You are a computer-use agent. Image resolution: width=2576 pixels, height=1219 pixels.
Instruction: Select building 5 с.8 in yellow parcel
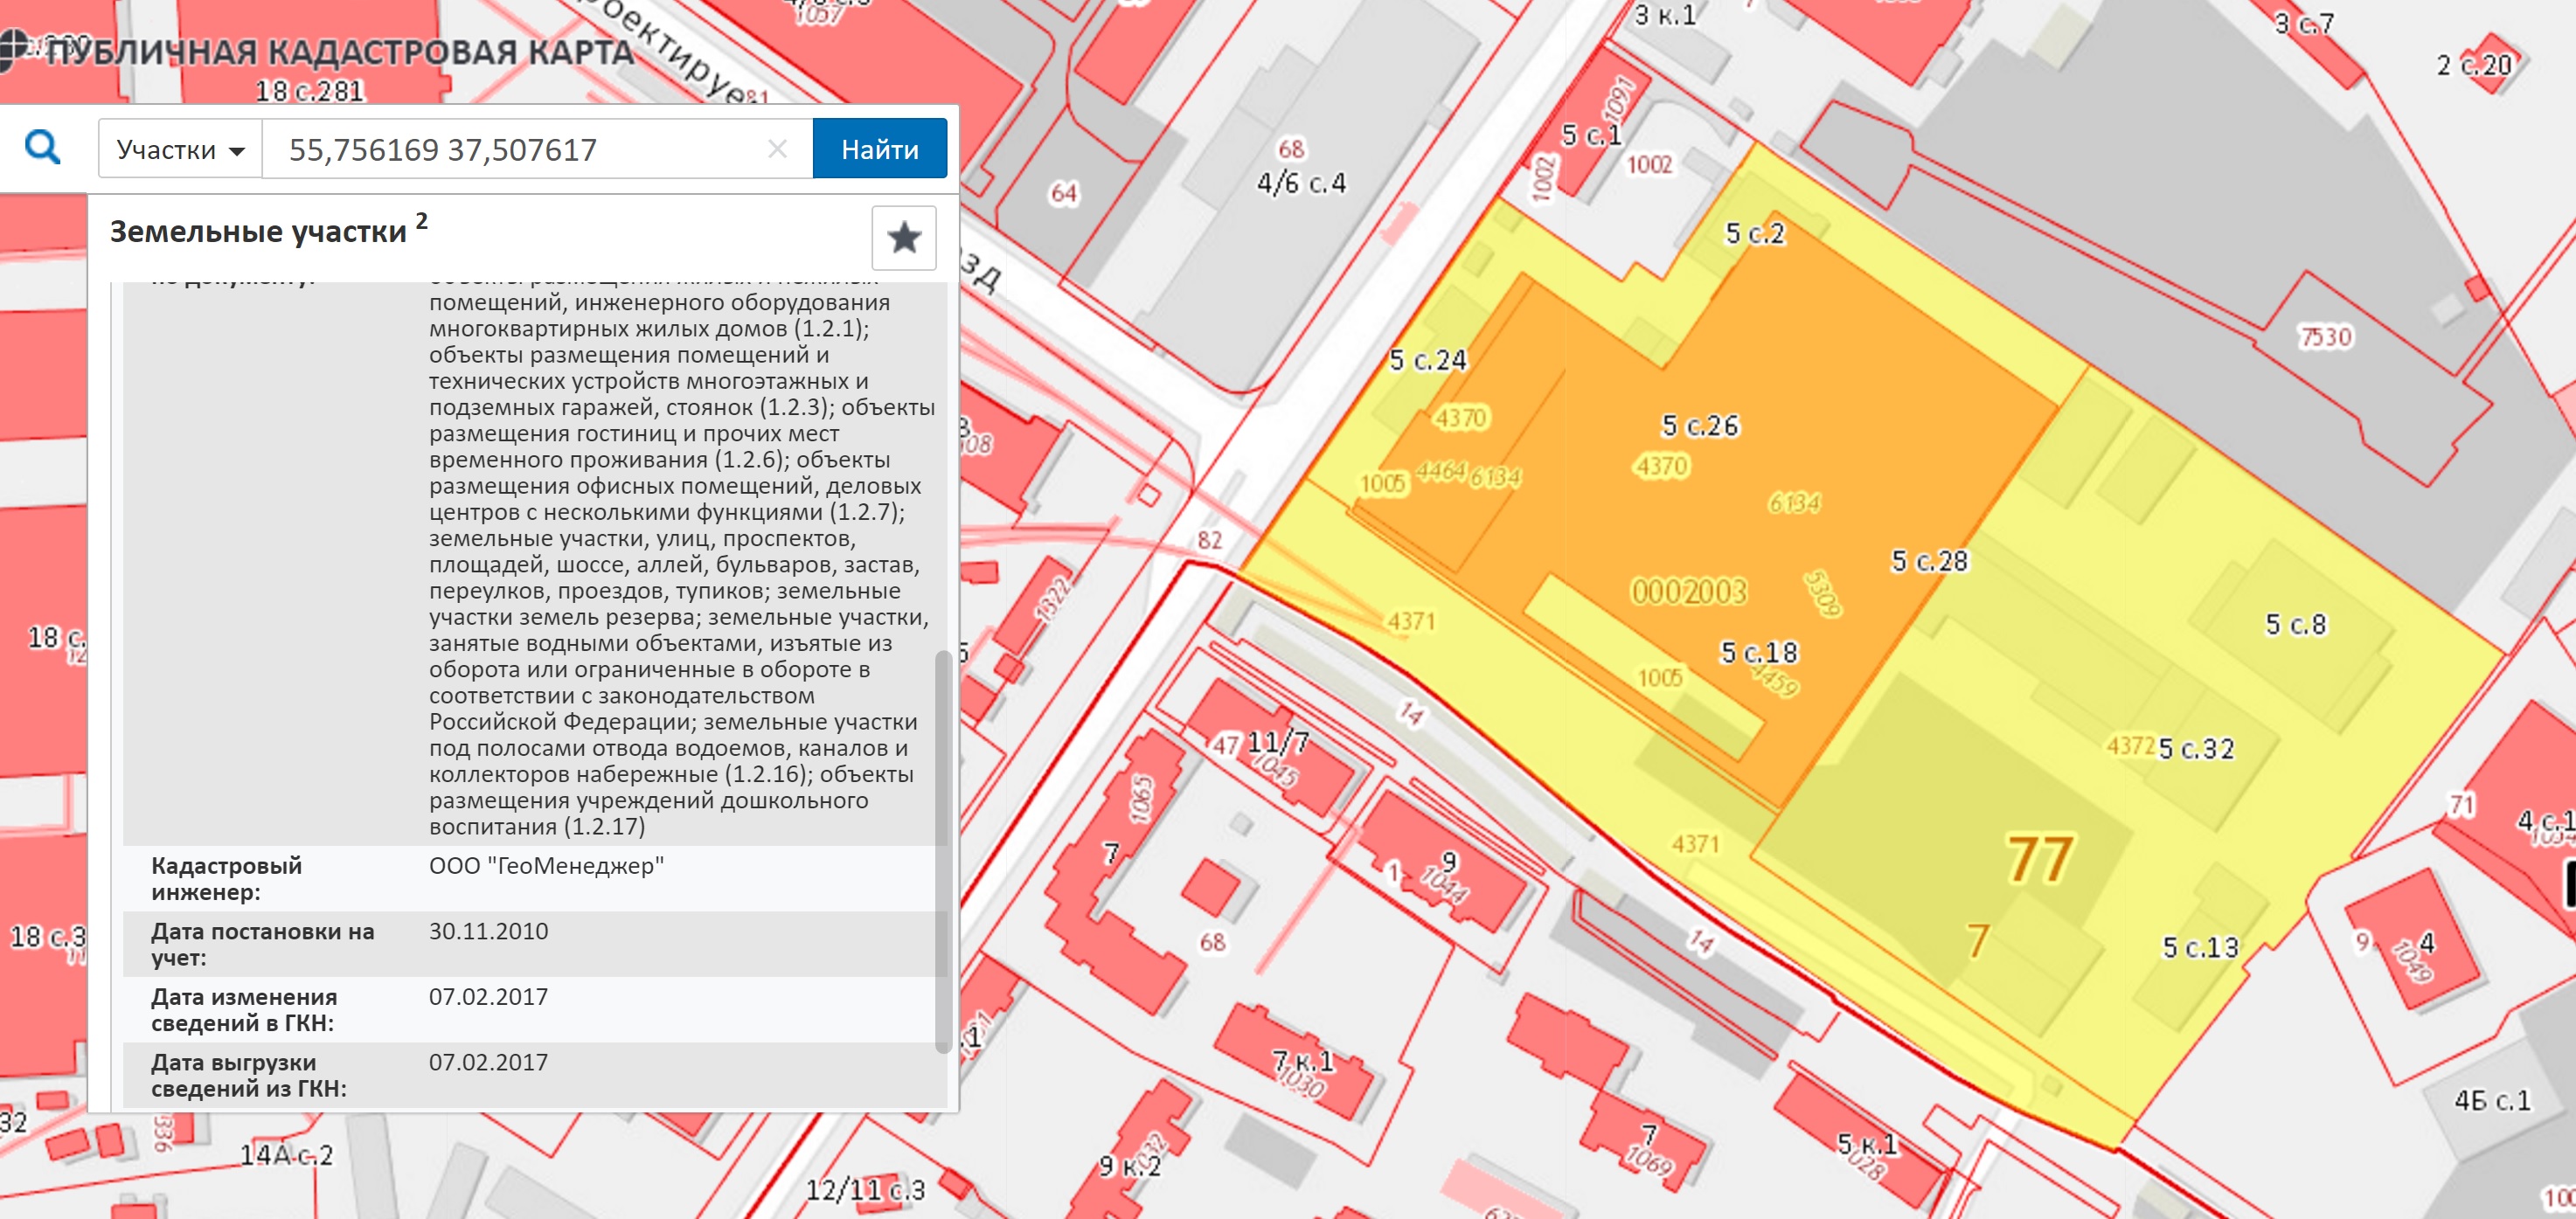coord(2295,625)
